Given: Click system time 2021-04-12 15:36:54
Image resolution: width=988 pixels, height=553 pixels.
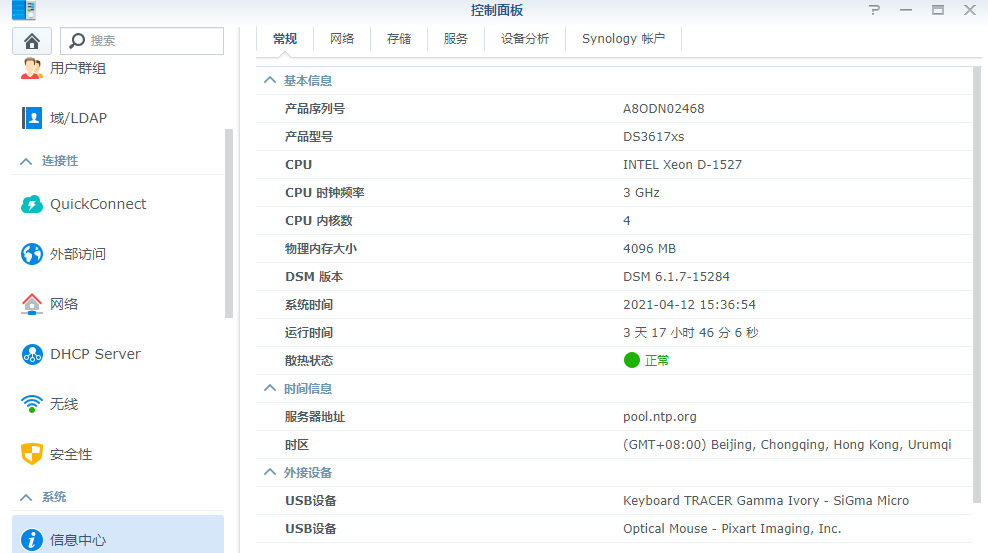Looking at the screenshot, I should click(689, 305).
